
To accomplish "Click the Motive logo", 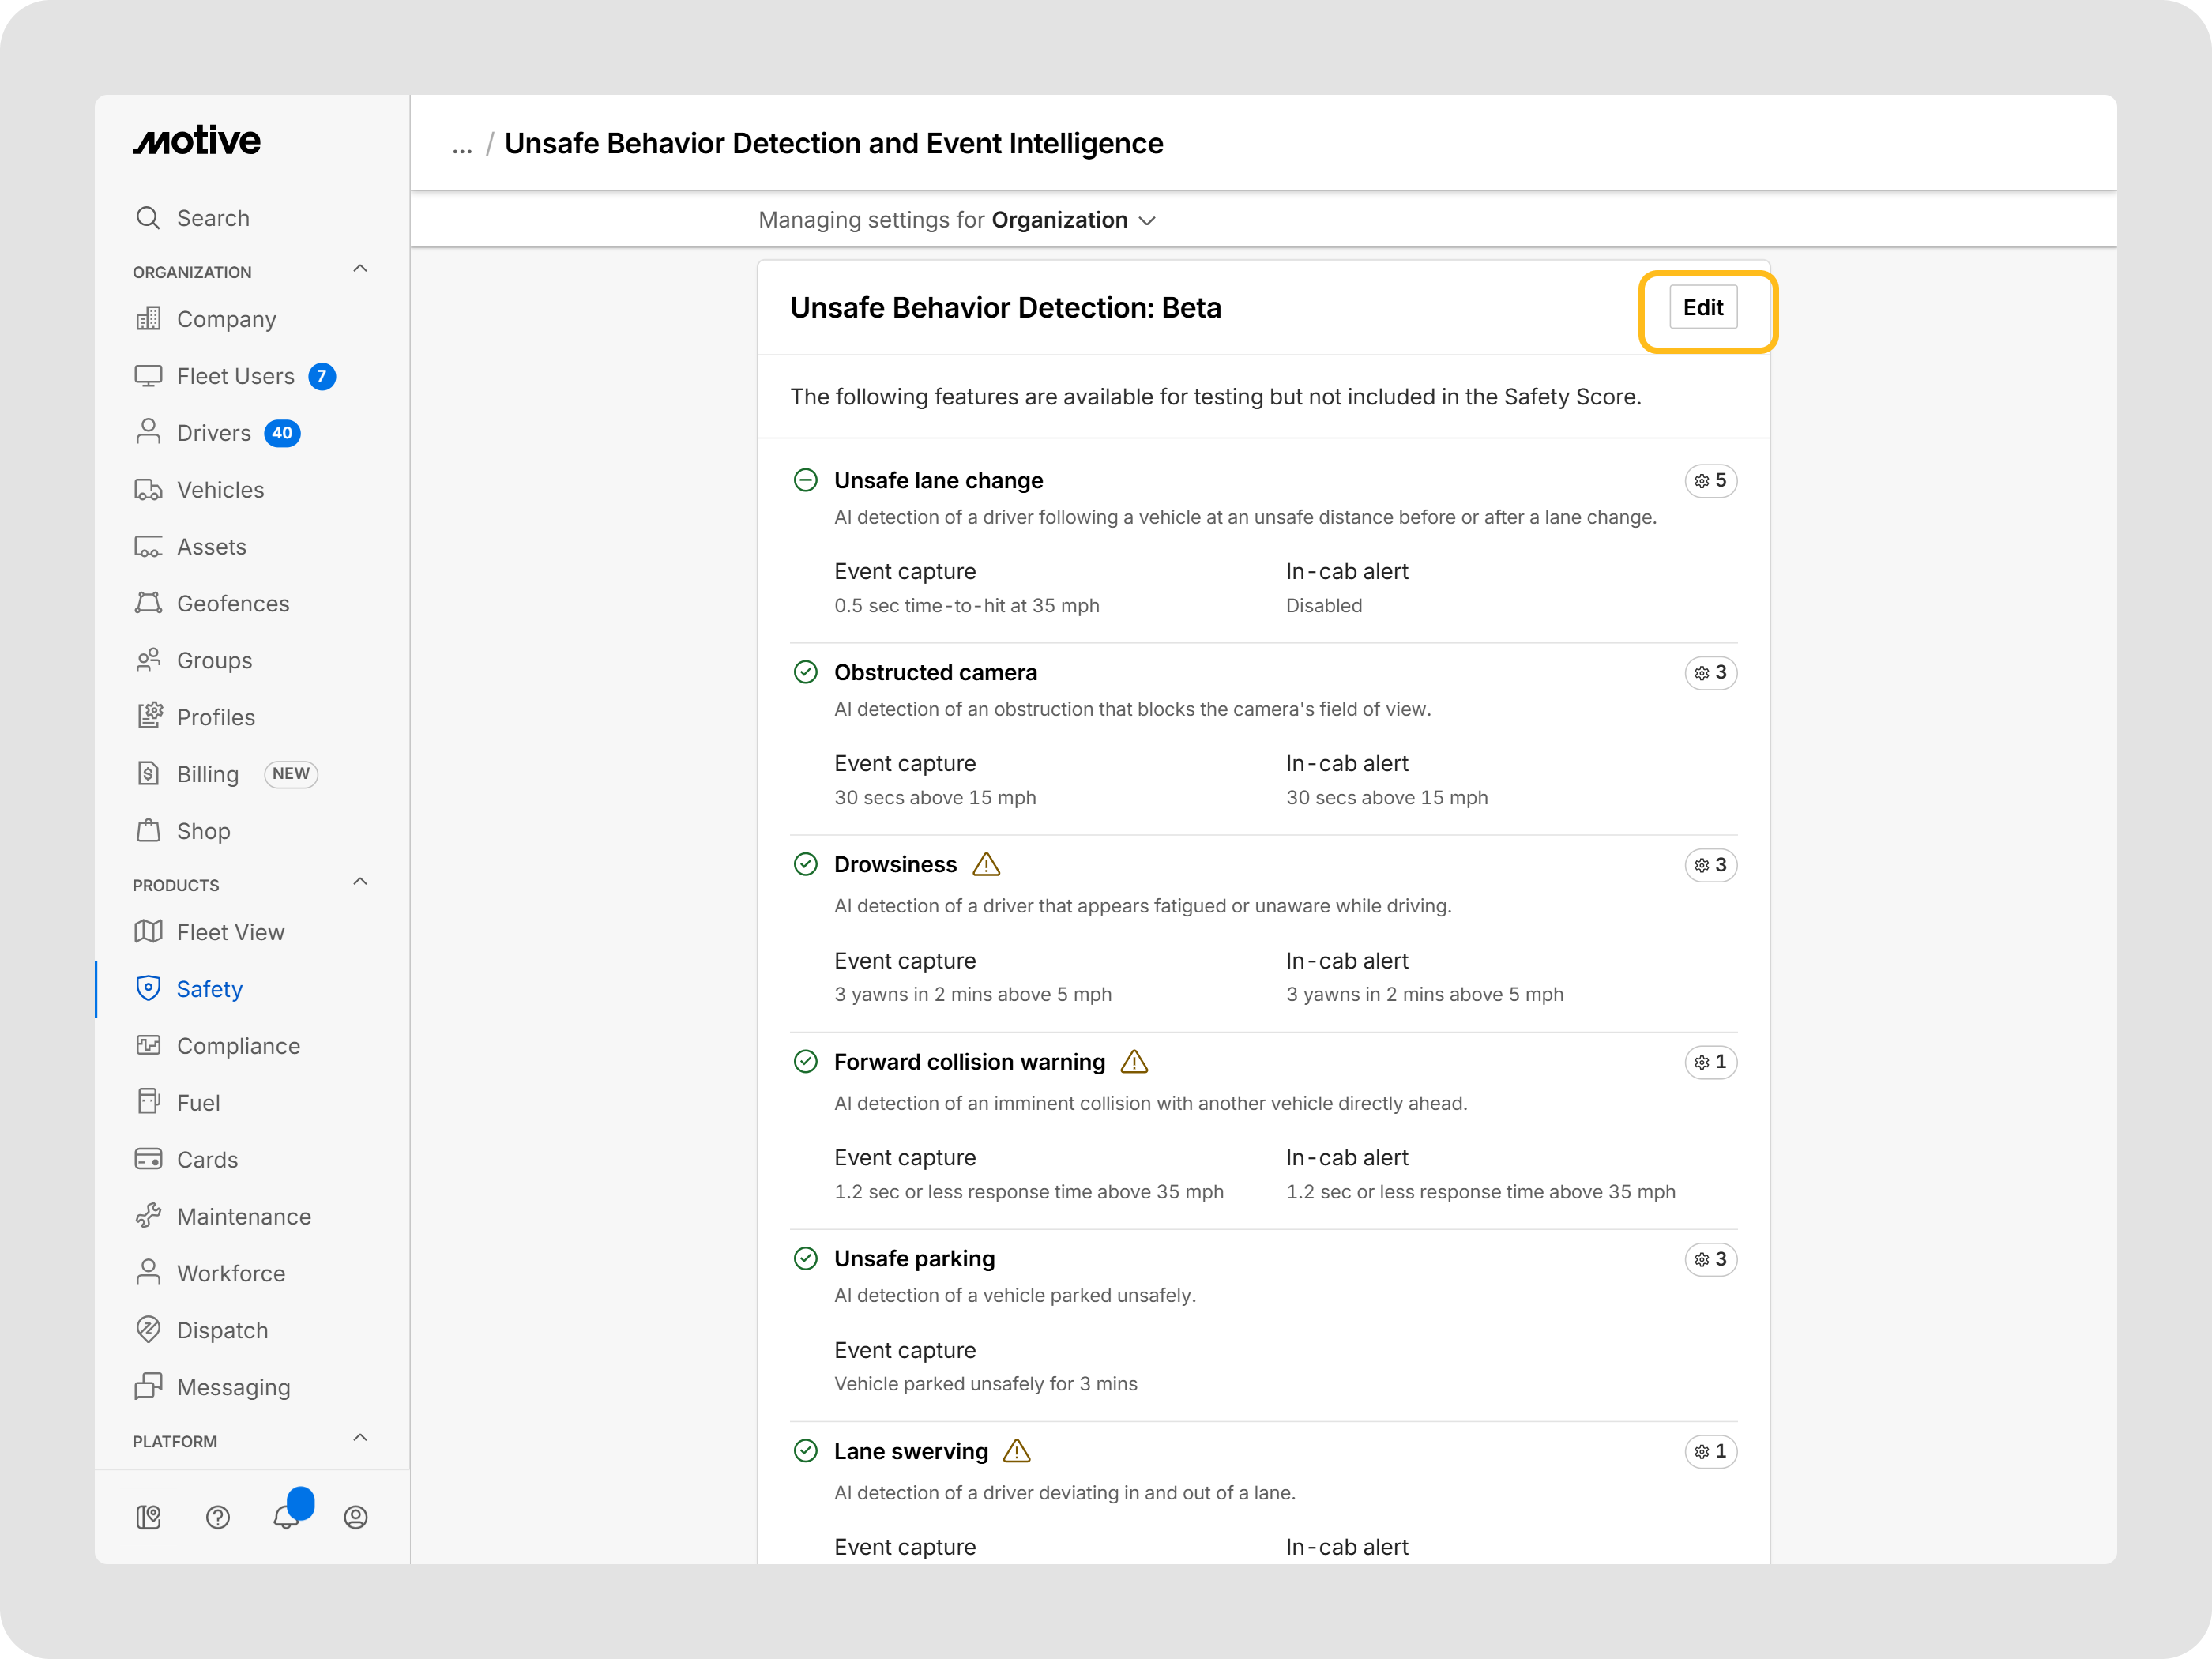I will [x=197, y=141].
